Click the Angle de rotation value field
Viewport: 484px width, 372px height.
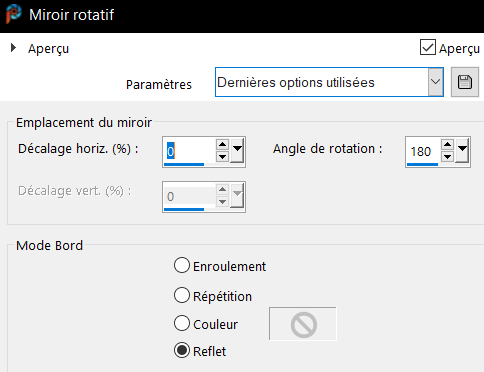pos(423,151)
